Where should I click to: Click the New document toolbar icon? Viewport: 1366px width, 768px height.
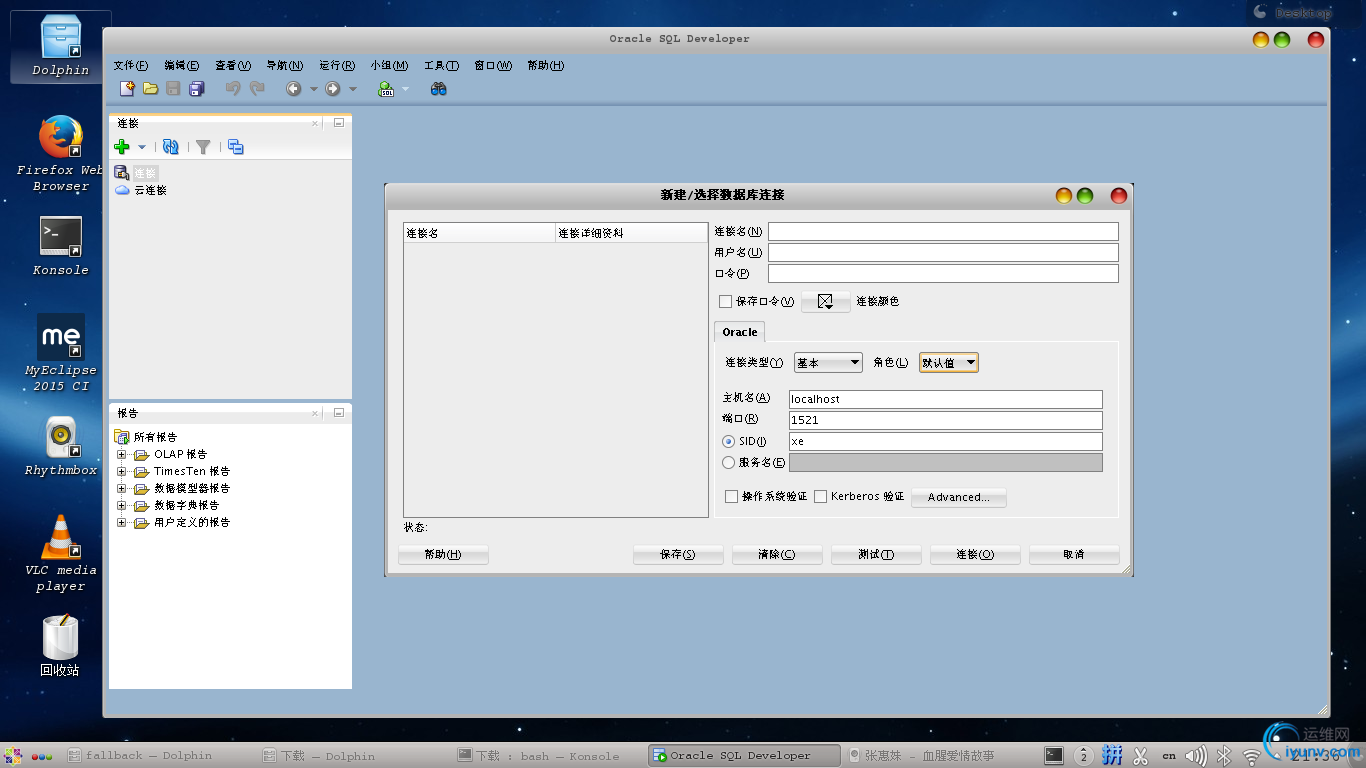pyautogui.click(x=127, y=89)
